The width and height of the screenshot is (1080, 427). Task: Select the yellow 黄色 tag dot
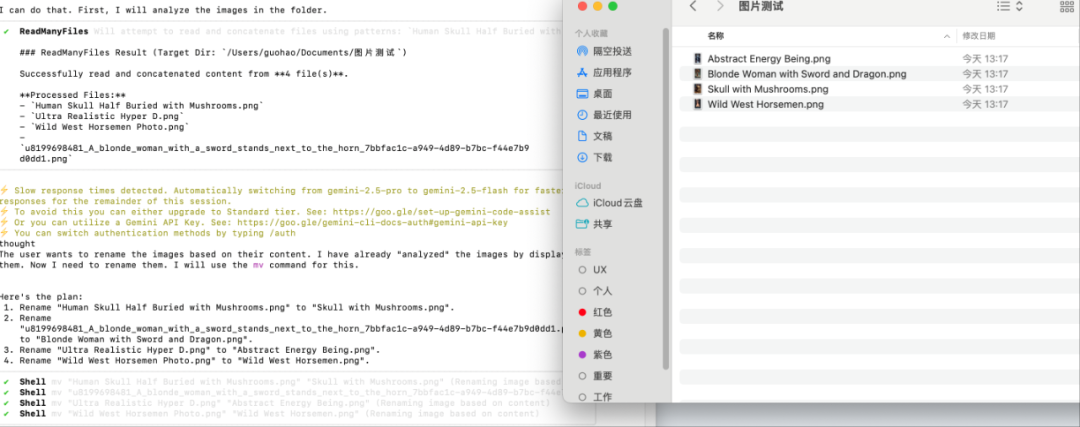(x=583, y=334)
